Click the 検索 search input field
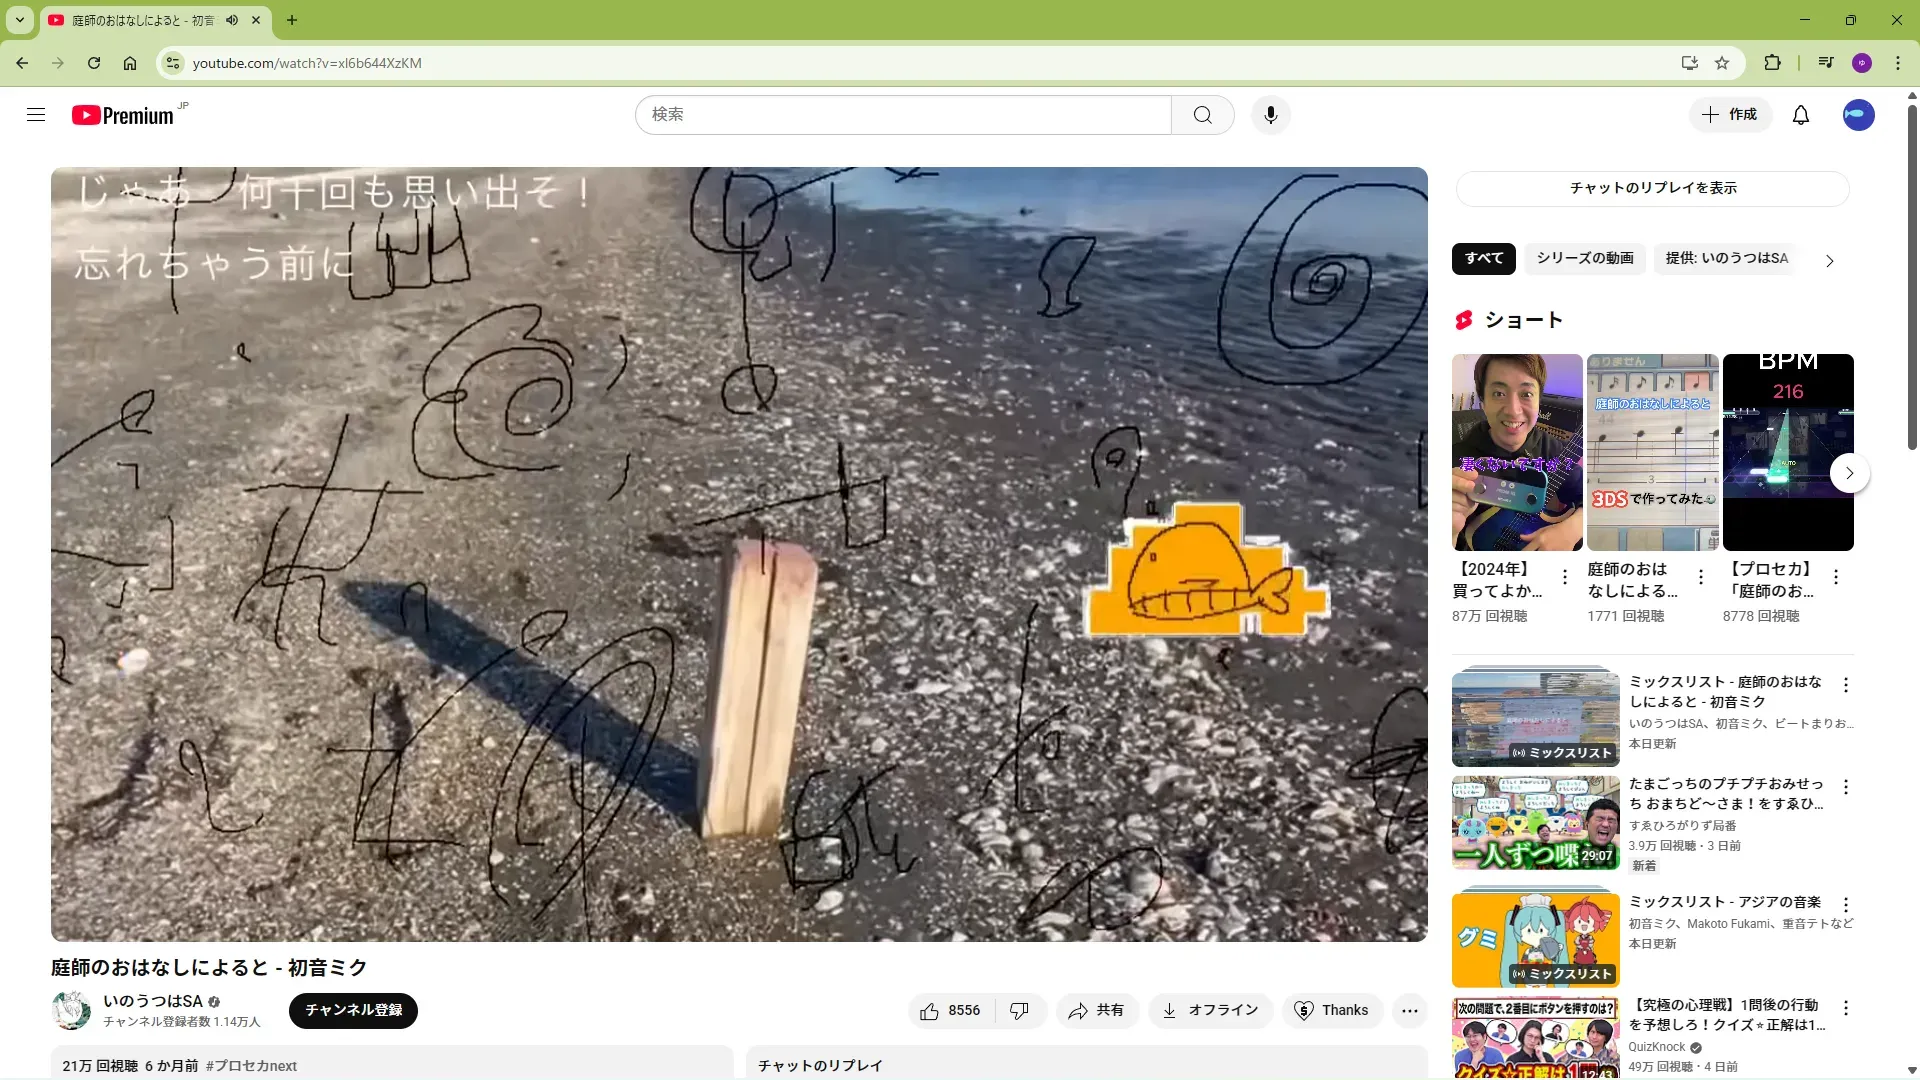 902,115
